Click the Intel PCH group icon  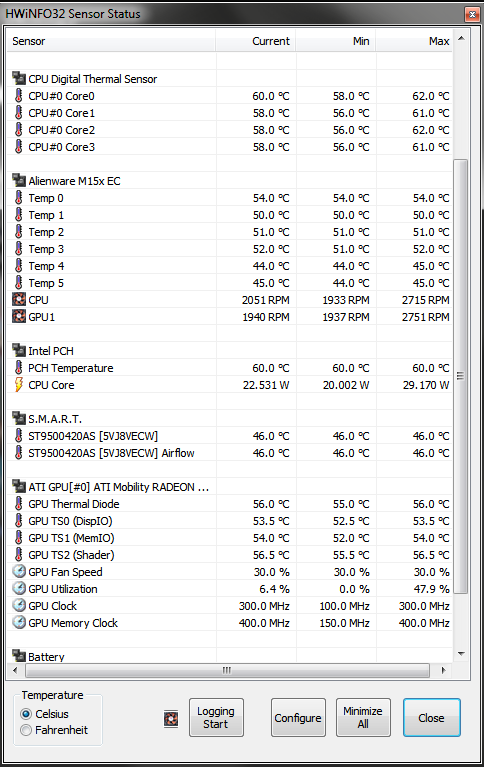click(x=19, y=350)
